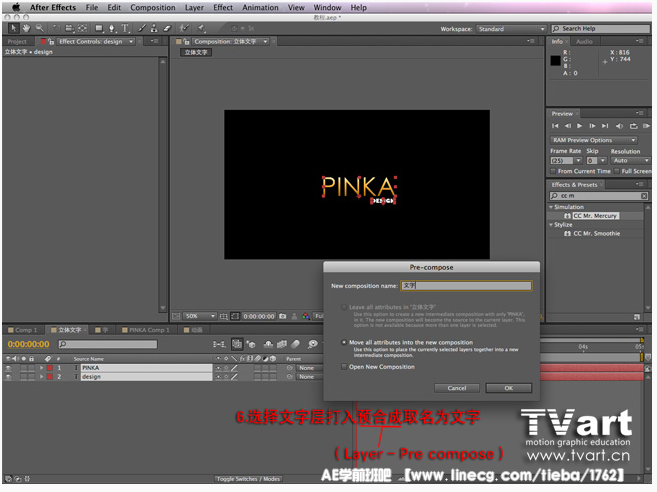657x492 pixels.
Task: Step to next frame in Preview
Action: 592,126
